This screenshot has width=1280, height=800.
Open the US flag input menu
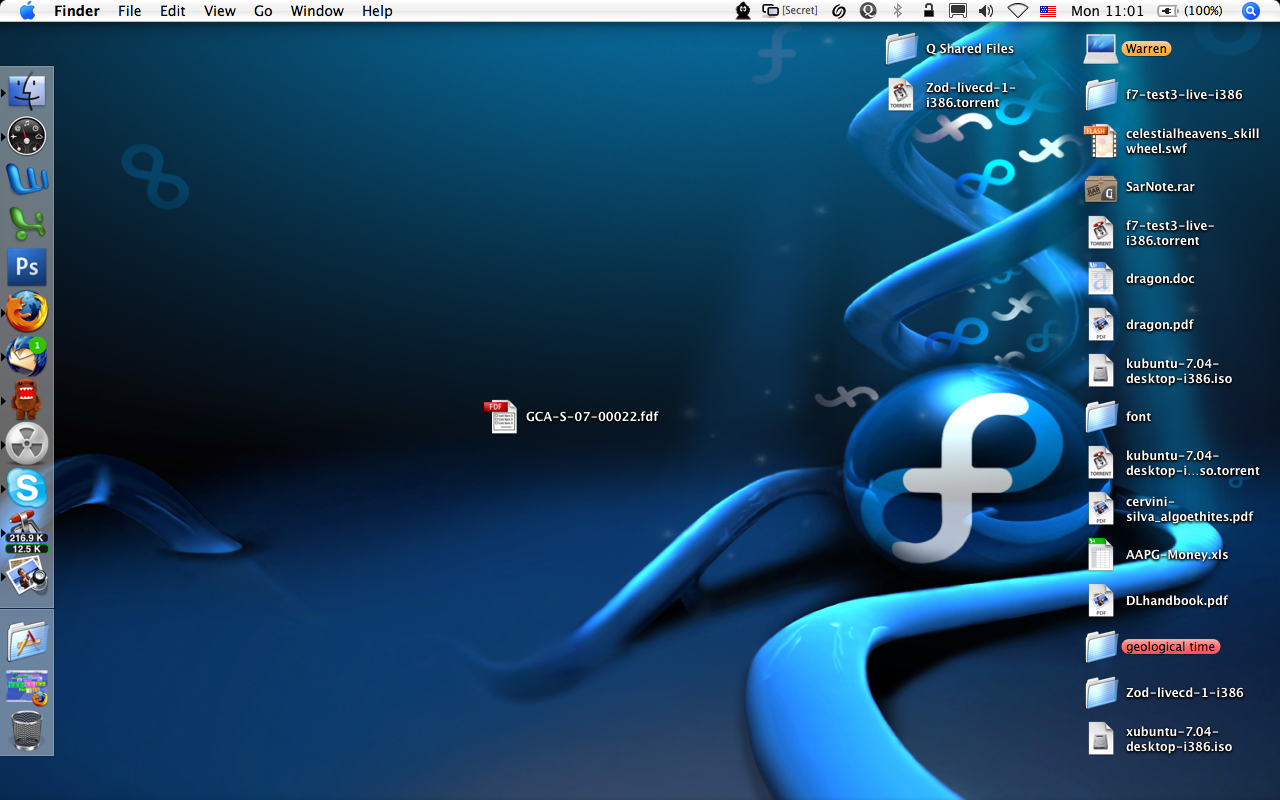pyautogui.click(x=1048, y=11)
